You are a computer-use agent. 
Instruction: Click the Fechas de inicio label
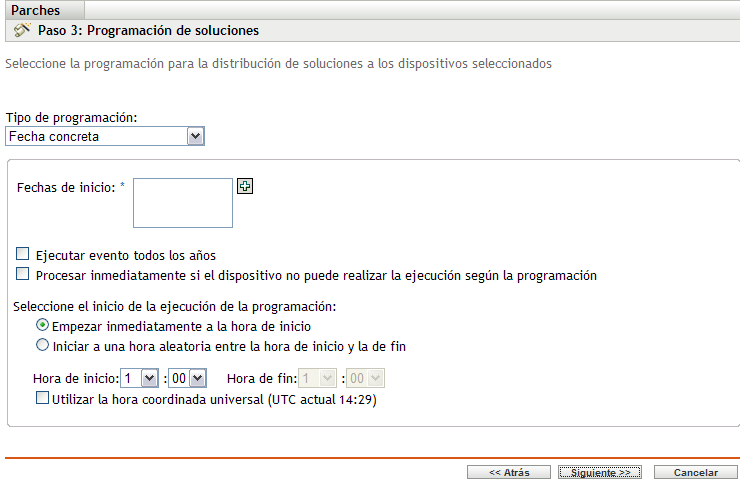tap(65, 186)
